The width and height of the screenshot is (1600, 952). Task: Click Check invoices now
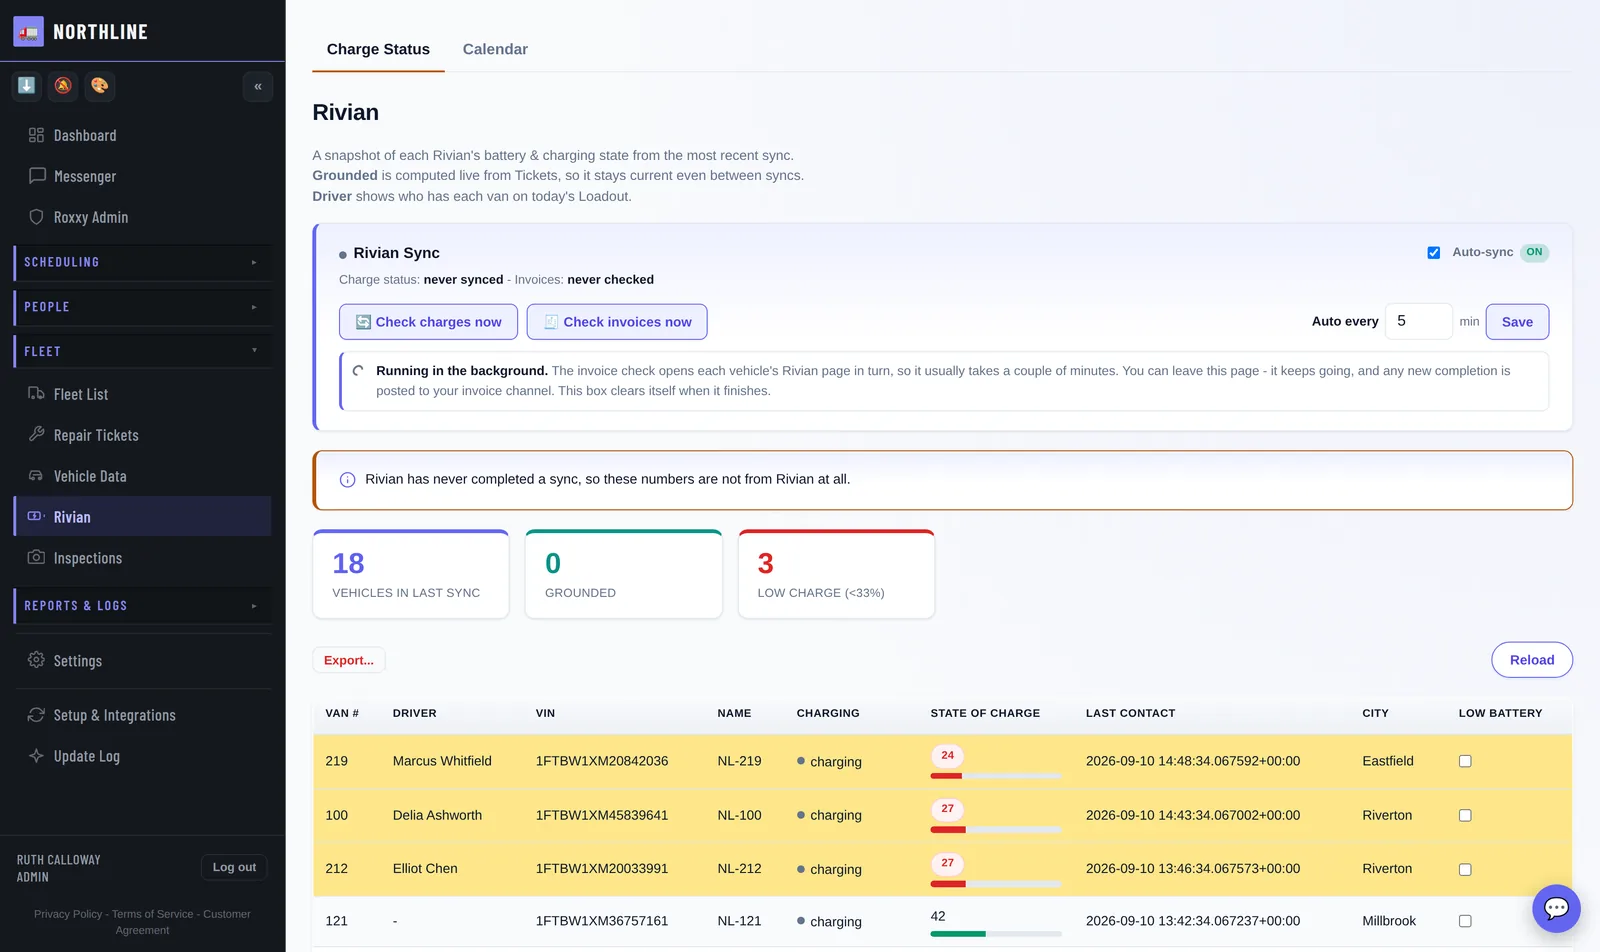617,322
